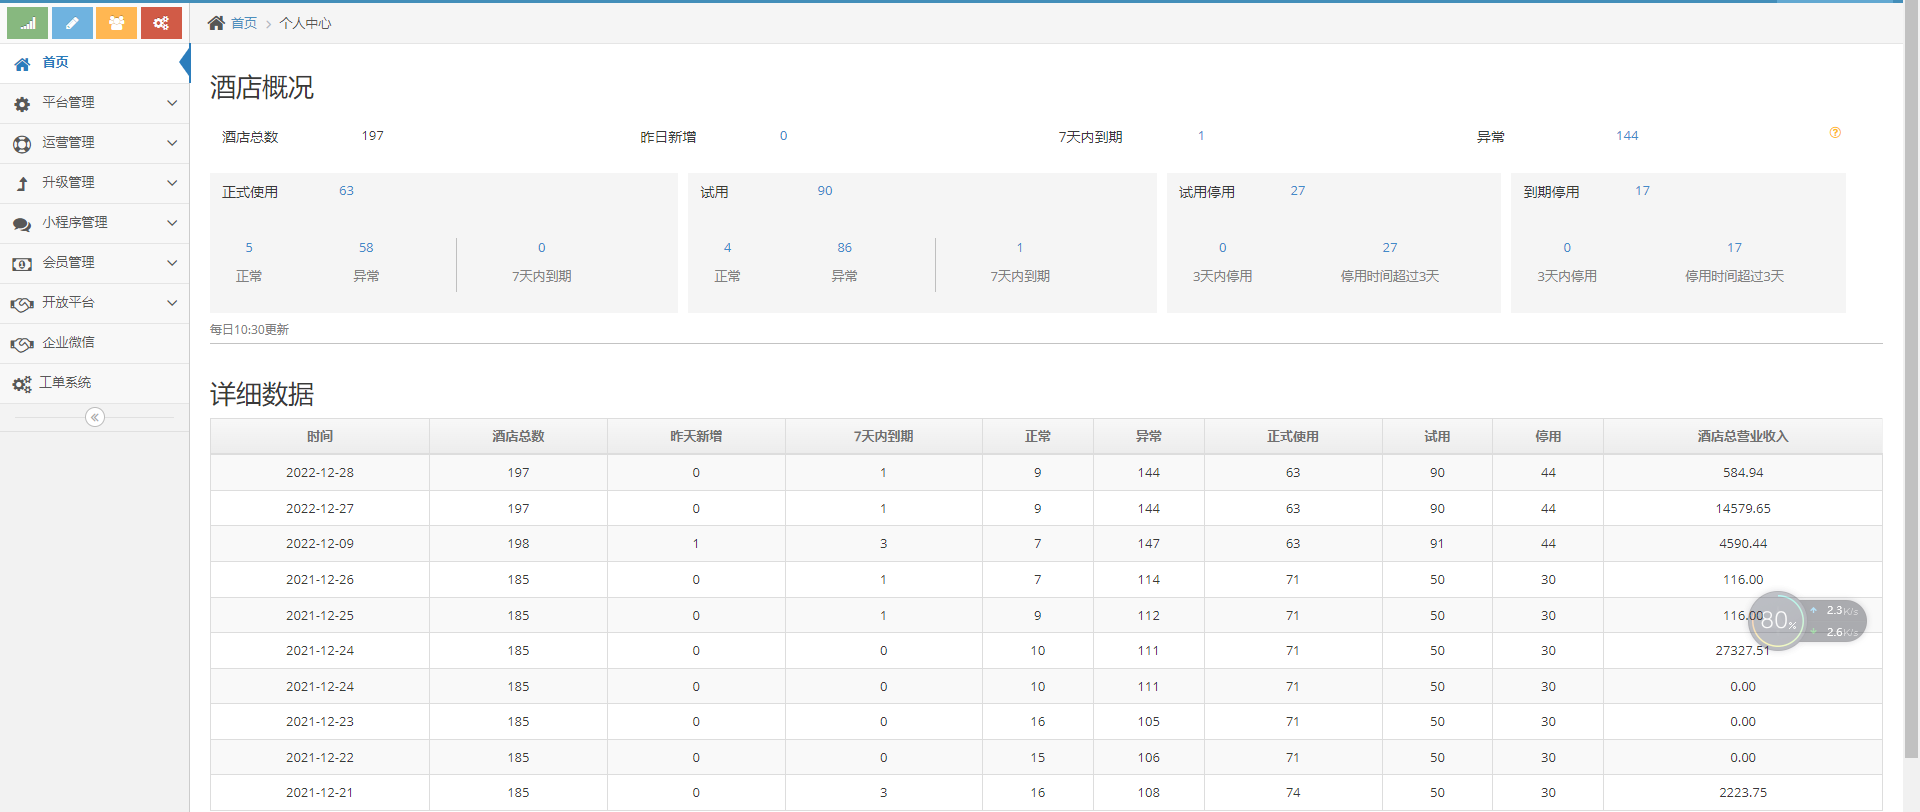Click the green bar-chart shortcut button

tap(28, 23)
